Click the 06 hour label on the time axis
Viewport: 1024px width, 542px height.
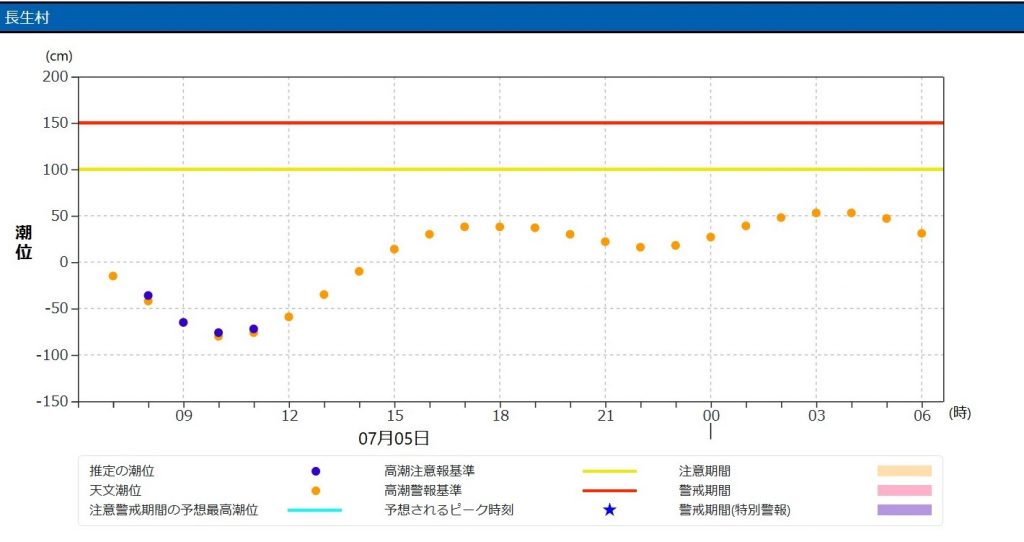click(x=922, y=416)
